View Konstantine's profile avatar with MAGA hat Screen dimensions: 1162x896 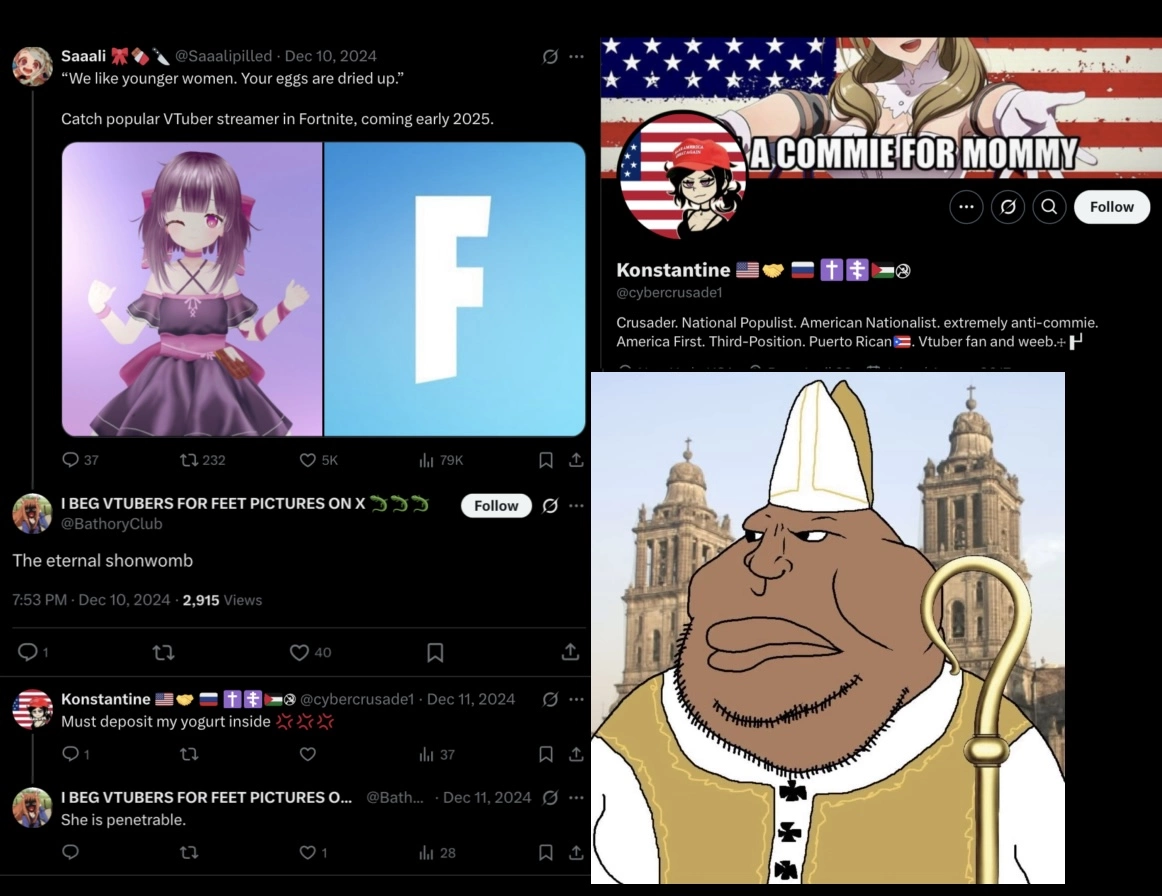coord(683,176)
